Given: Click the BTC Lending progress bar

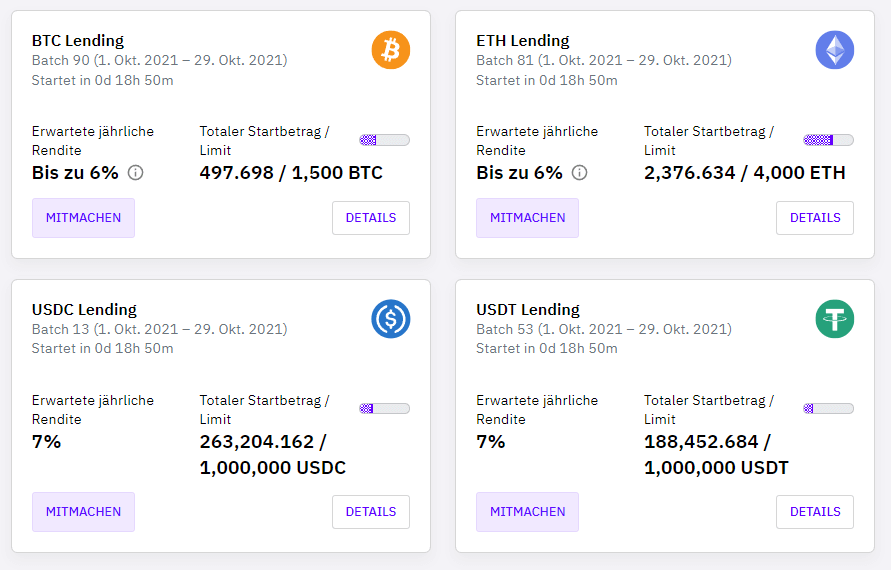Looking at the screenshot, I should tap(385, 140).
